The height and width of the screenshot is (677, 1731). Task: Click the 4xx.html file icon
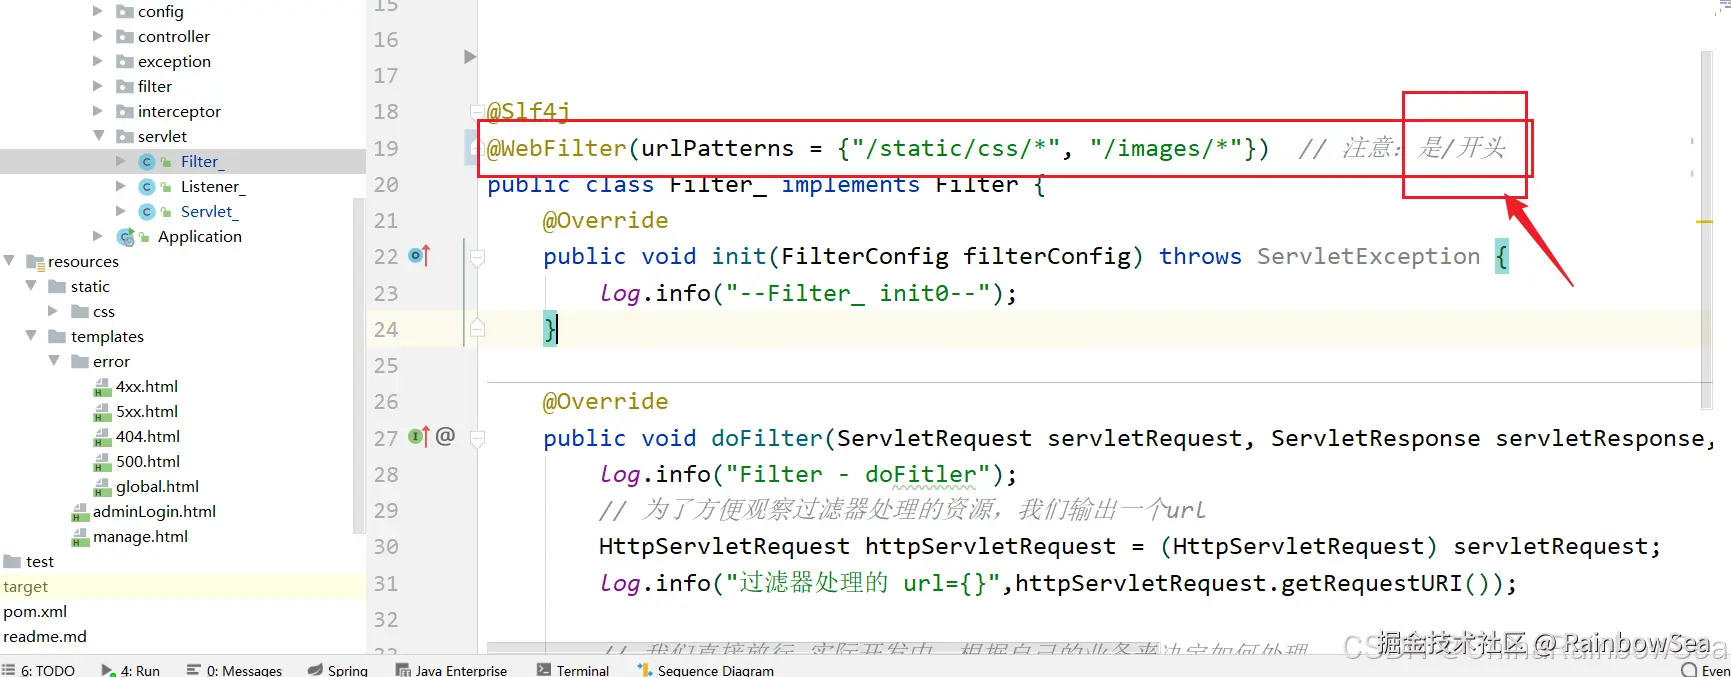point(102,387)
